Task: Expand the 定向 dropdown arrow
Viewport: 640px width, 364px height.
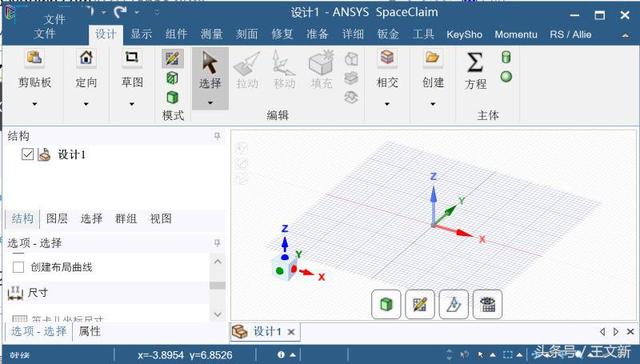Action: (x=86, y=104)
